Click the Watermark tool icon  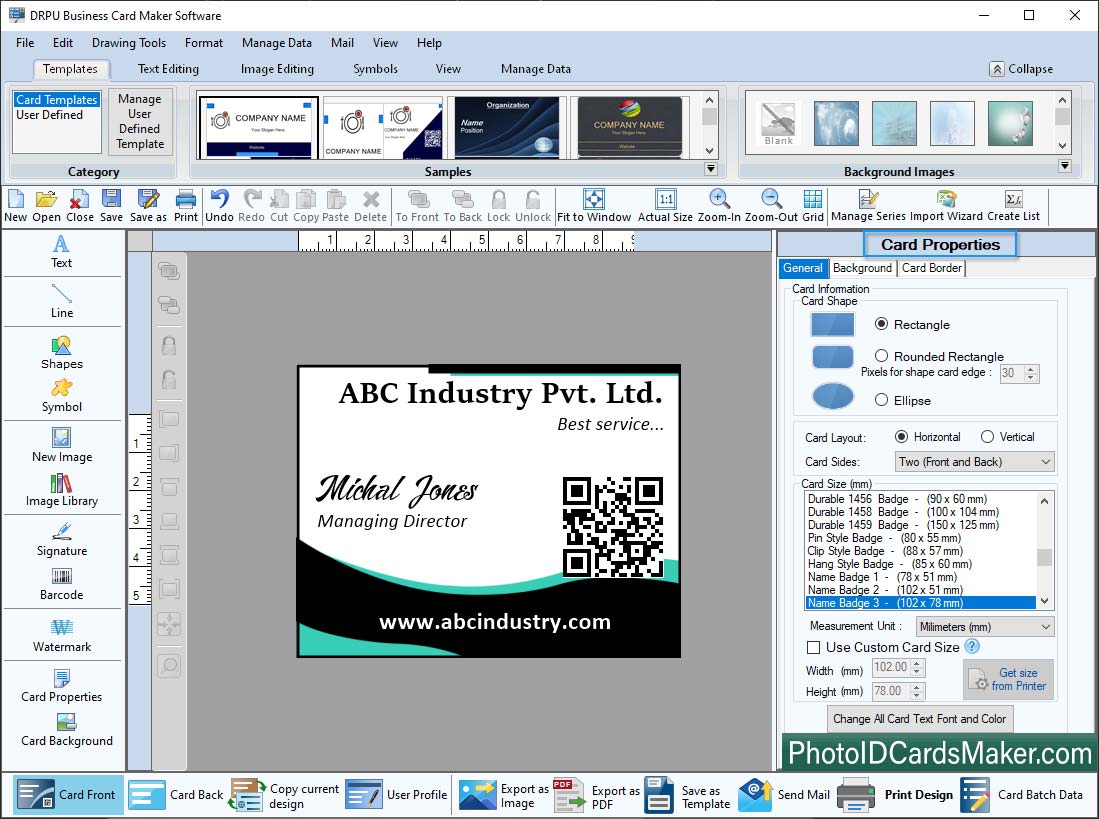61,634
